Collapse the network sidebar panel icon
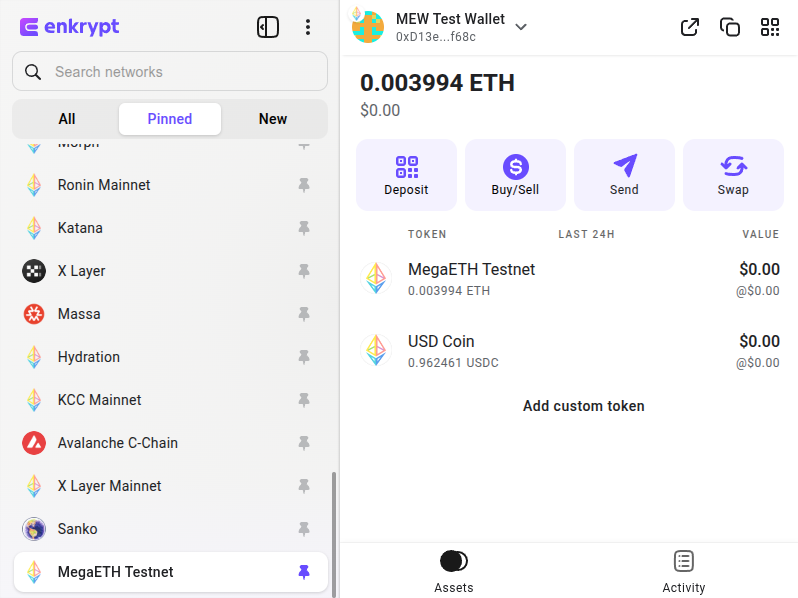Screen dimensions: 798x598 pyautogui.click(x=268, y=27)
